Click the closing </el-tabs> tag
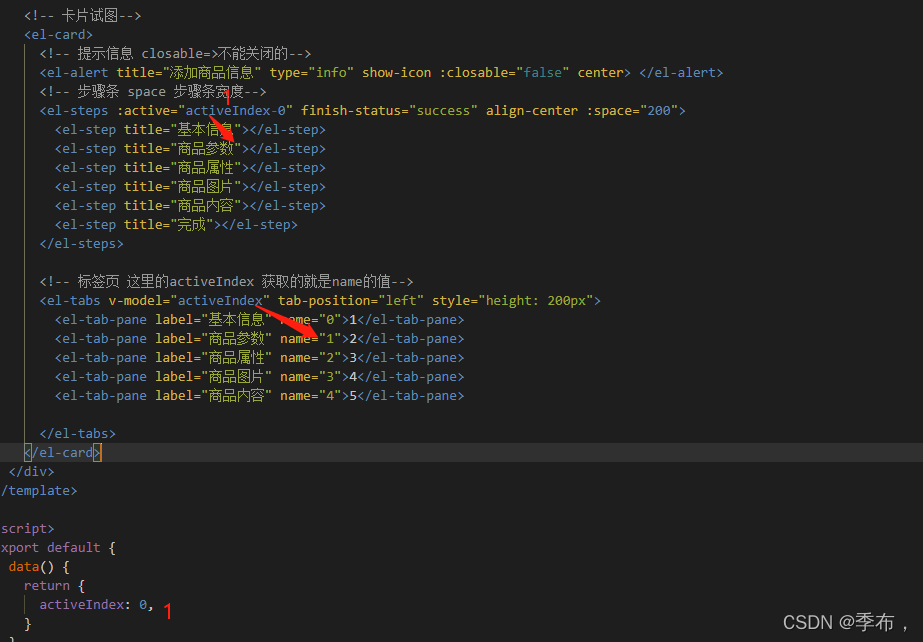This screenshot has width=923, height=642. click(x=78, y=434)
